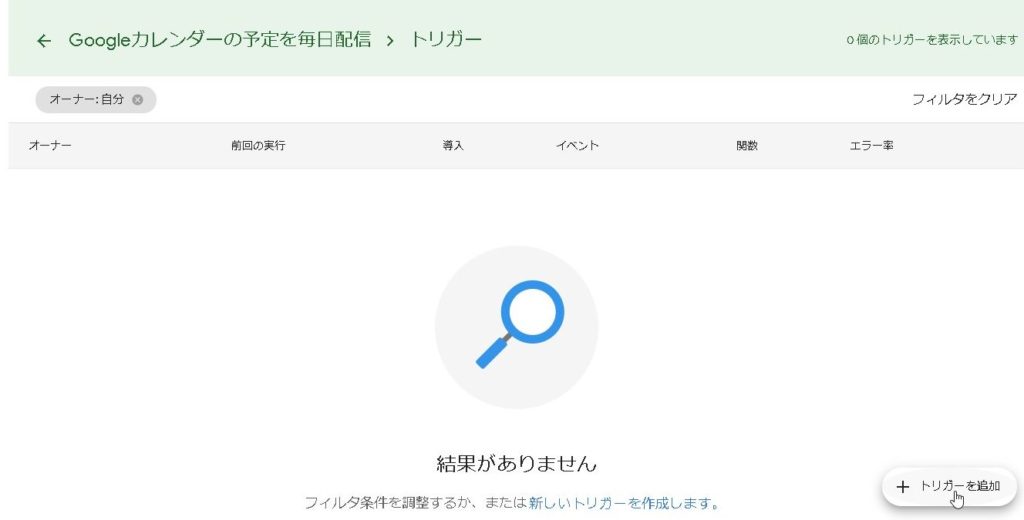Remove the オーナー: 自分 filter chip with its x icon
The image size is (1024, 520).
click(138, 100)
